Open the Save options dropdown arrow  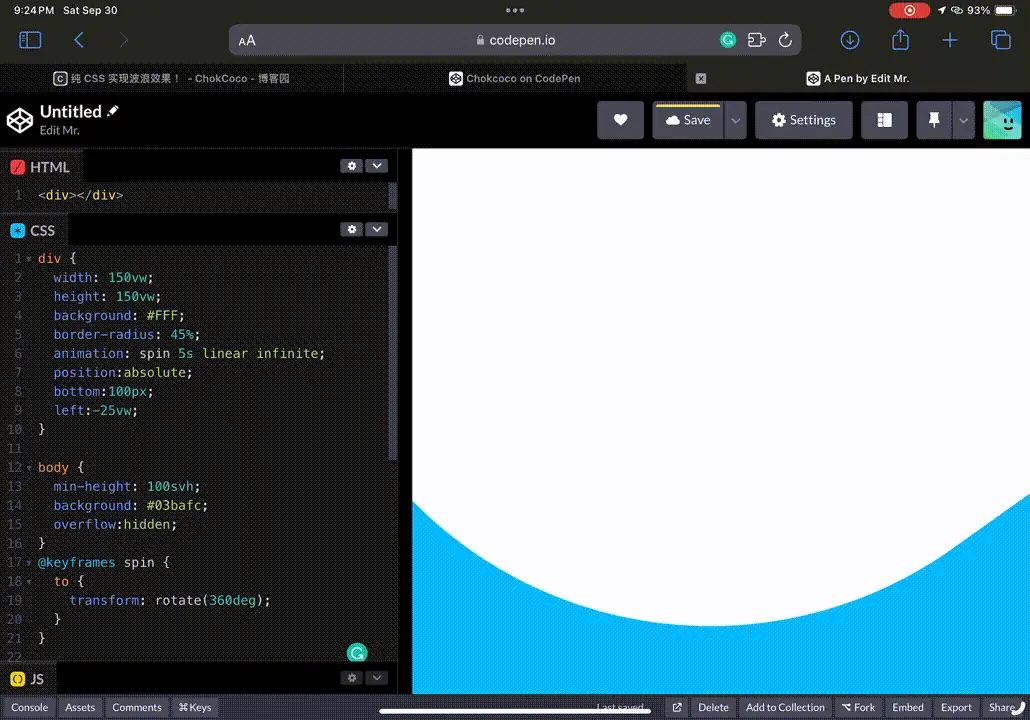[736, 120]
